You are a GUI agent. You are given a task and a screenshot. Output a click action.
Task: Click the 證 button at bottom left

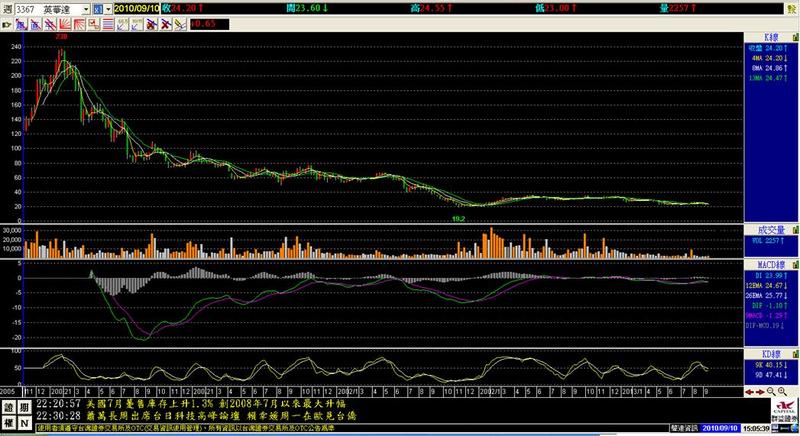coord(9,407)
